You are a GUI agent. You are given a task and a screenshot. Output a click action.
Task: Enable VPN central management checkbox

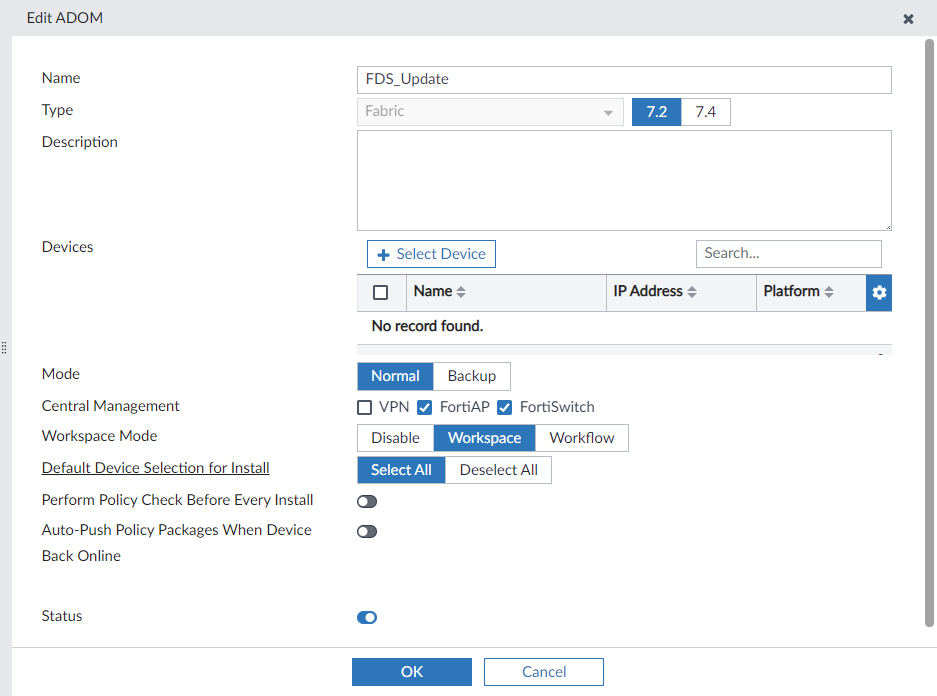click(365, 407)
